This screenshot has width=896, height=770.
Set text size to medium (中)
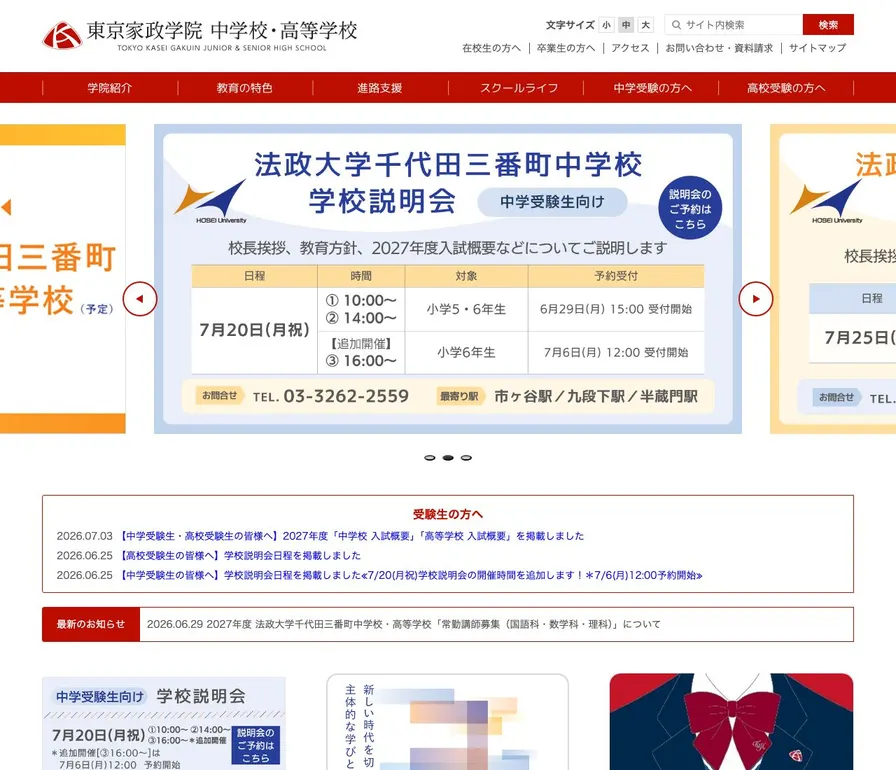pyautogui.click(x=626, y=25)
